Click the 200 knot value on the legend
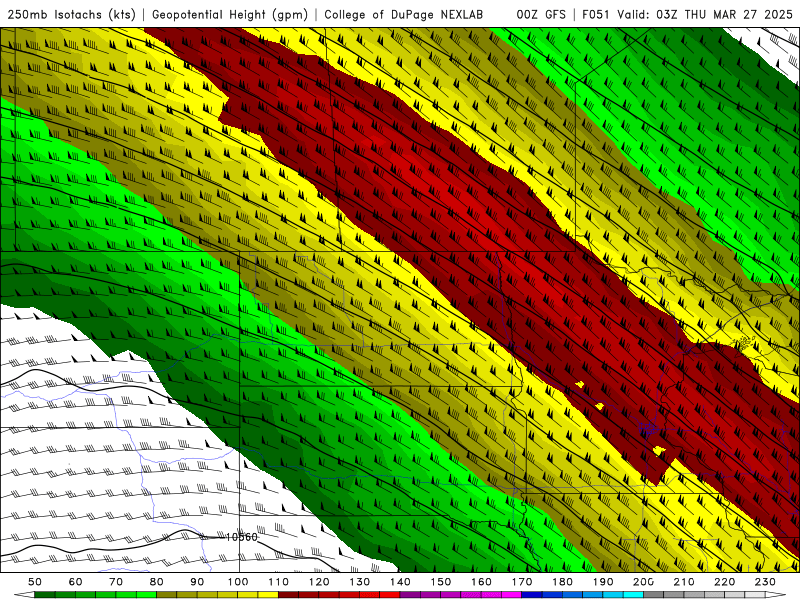 (x=643, y=582)
